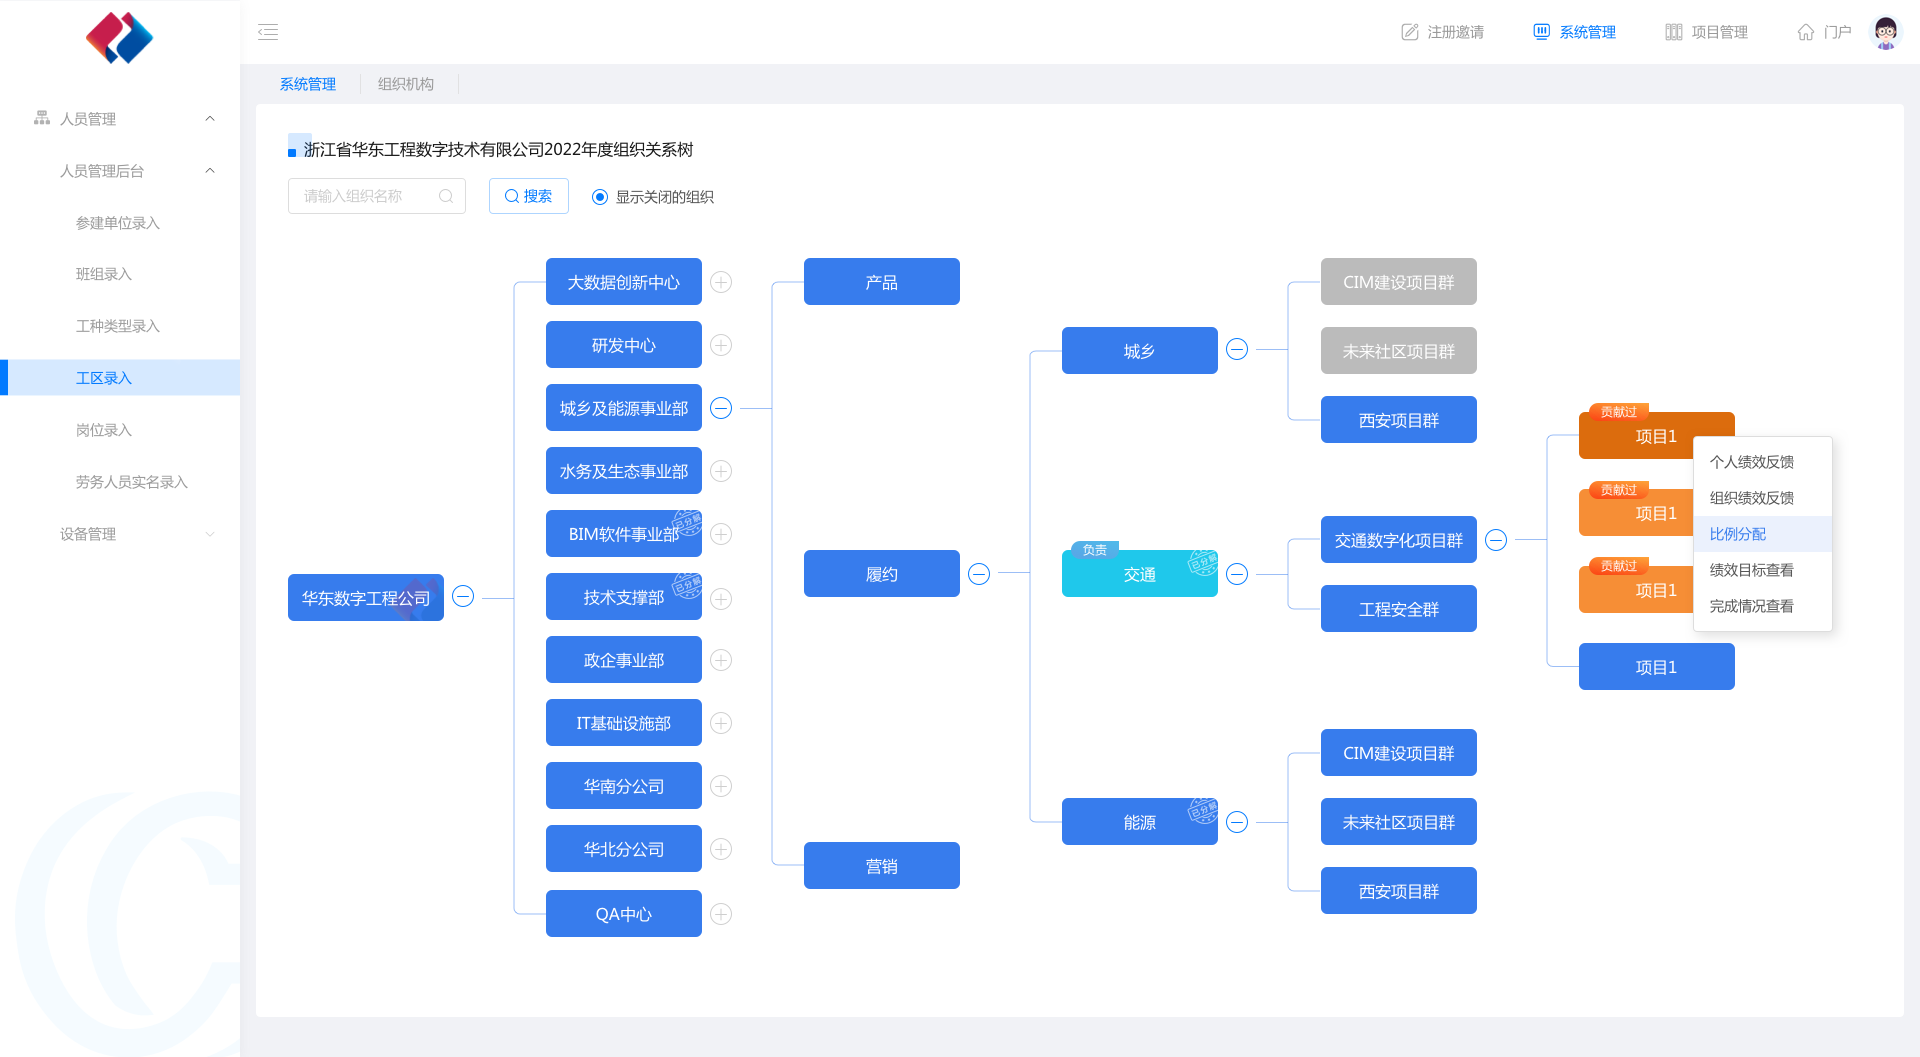Expand the QA中心 plus icon
The image size is (1920, 1057).
coord(721,914)
